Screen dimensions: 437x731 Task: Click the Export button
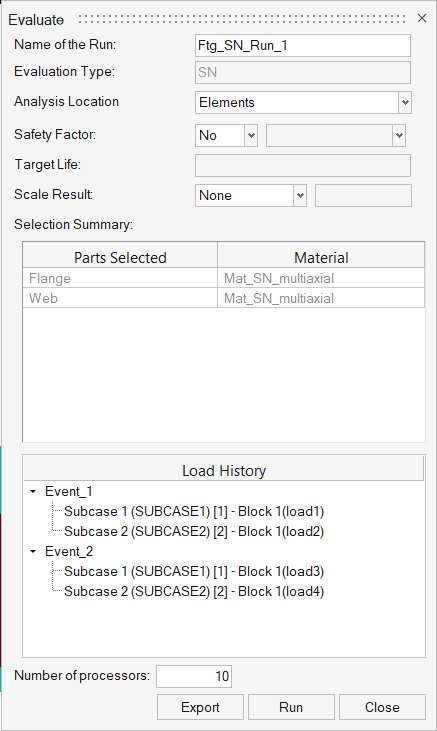point(200,707)
